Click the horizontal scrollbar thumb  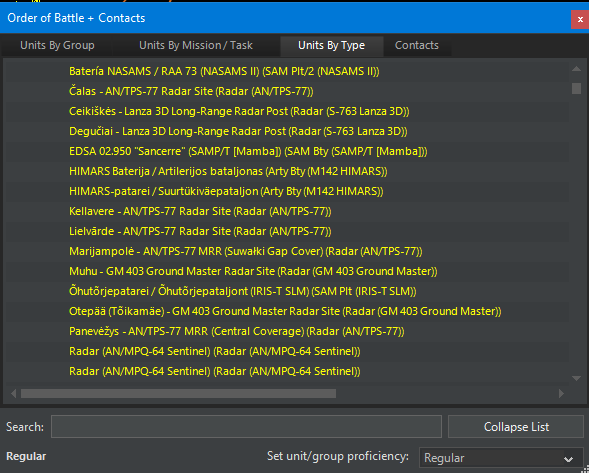178,393
